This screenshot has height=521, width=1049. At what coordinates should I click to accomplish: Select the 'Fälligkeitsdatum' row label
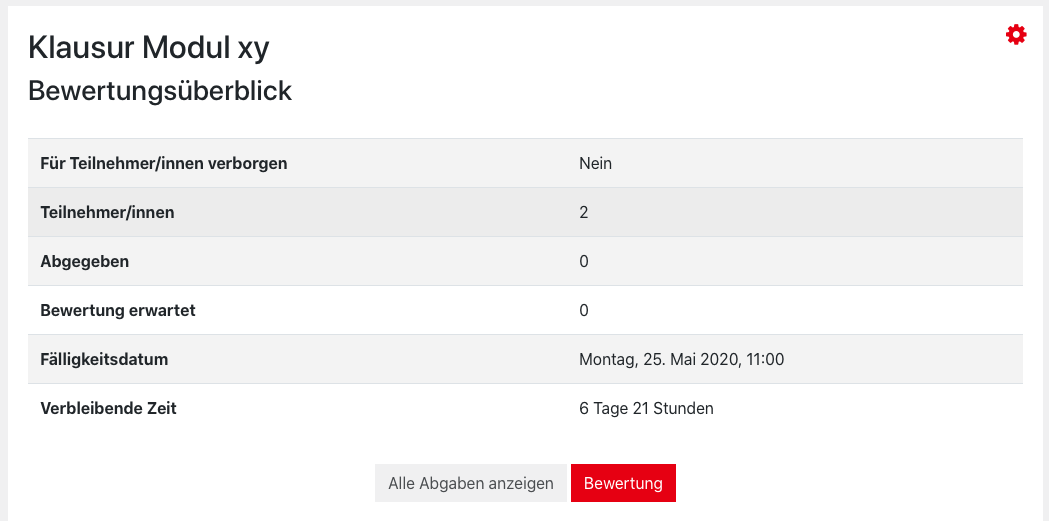(x=104, y=359)
